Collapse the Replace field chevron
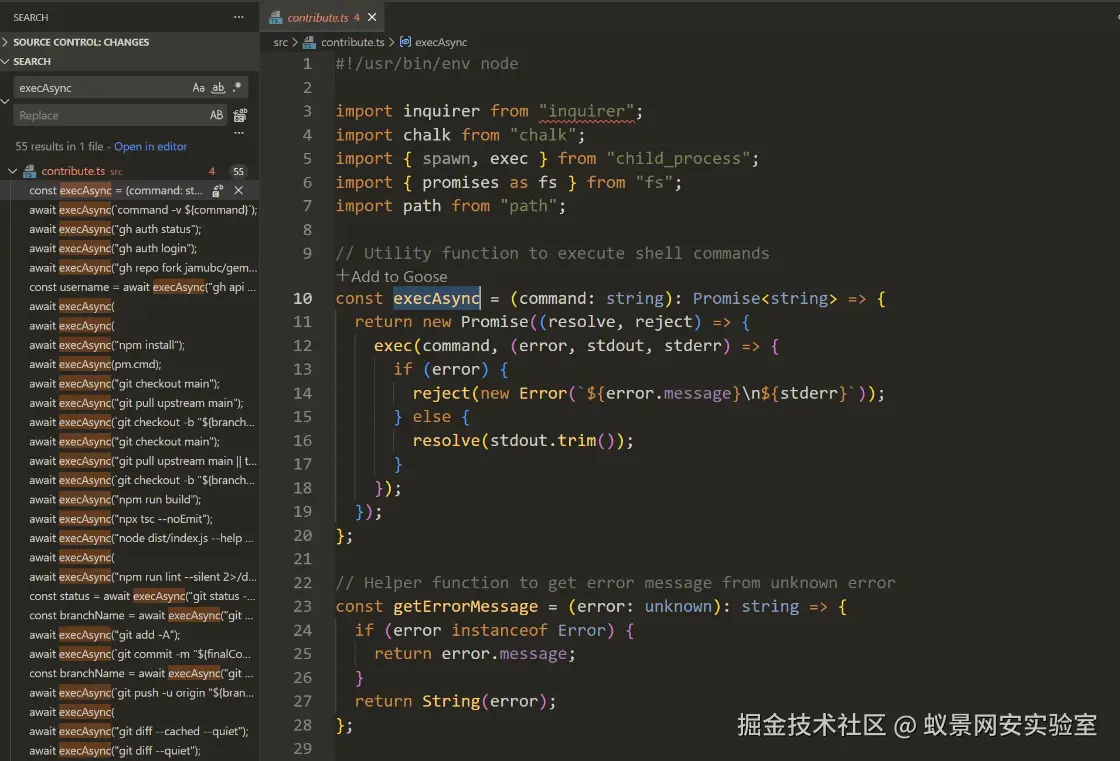Screen dimensions: 1120x761 (x=5, y=101)
